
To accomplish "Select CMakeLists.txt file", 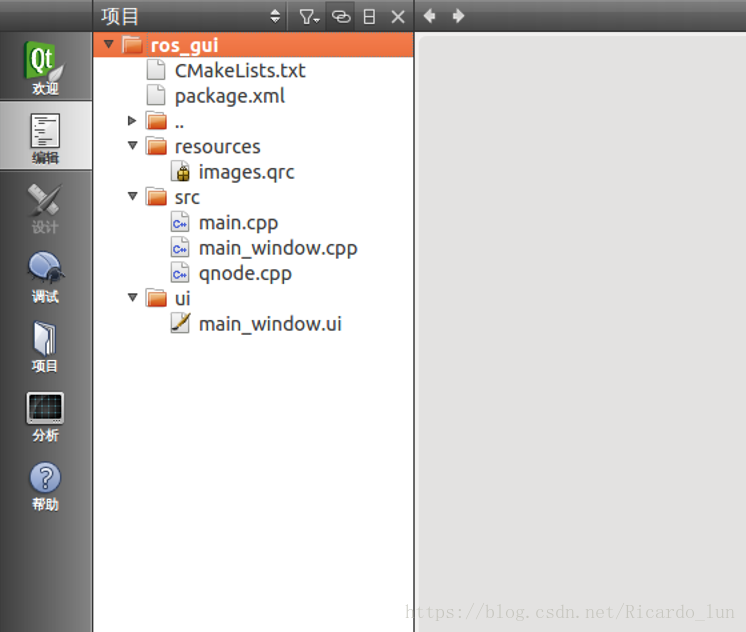I will click(x=240, y=71).
